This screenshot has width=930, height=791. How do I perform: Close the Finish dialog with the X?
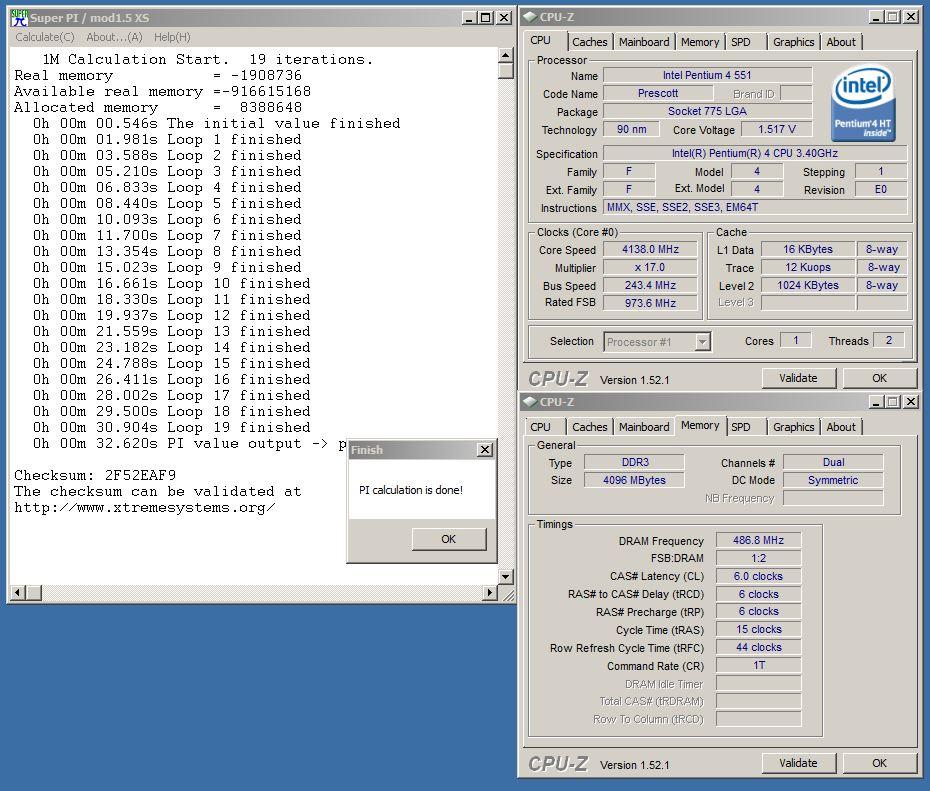point(485,449)
